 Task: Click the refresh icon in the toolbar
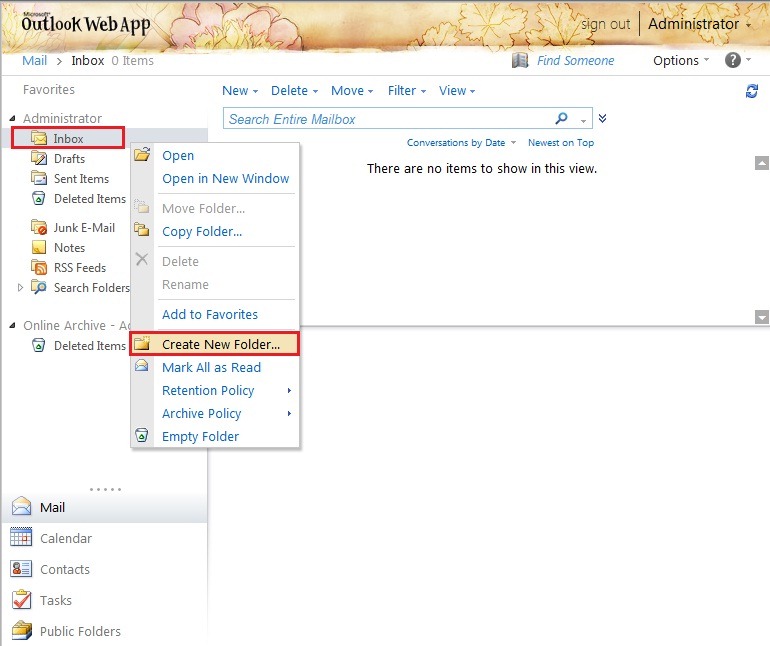click(x=752, y=91)
